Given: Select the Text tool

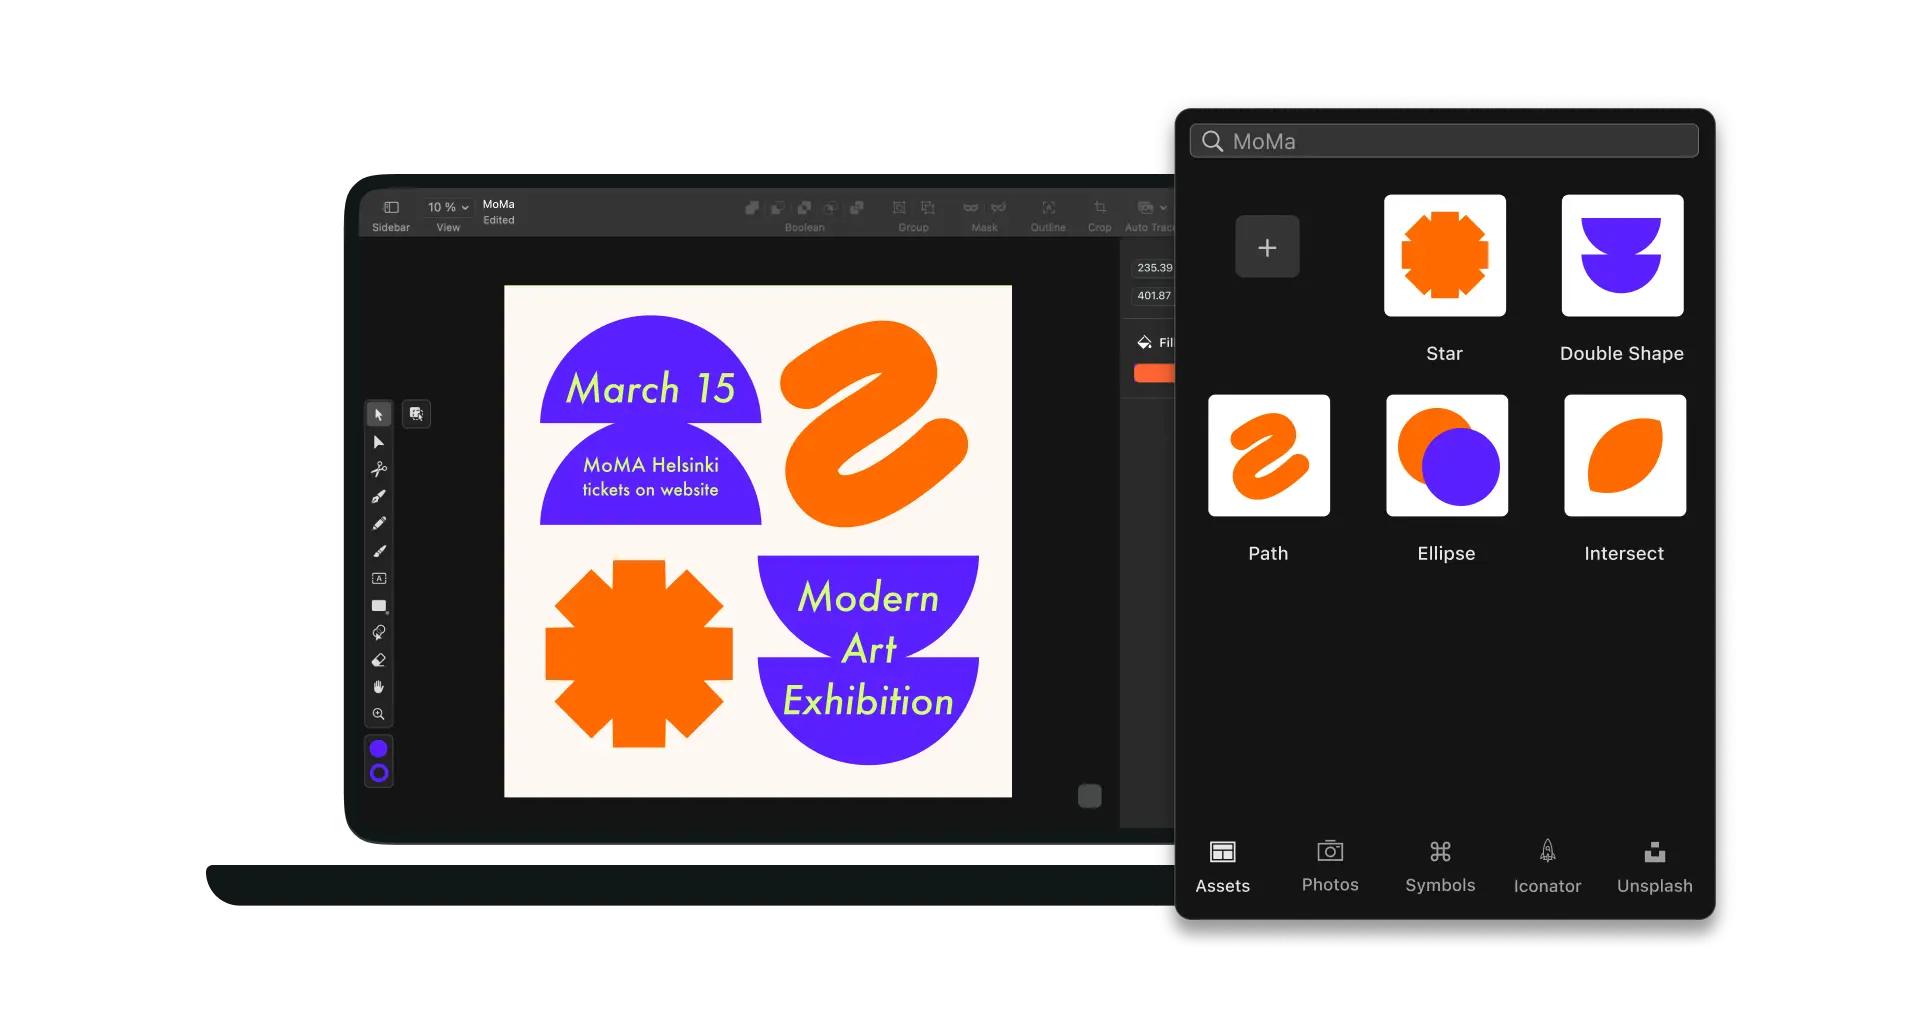Looking at the screenshot, I should click(x=379, y=578).
